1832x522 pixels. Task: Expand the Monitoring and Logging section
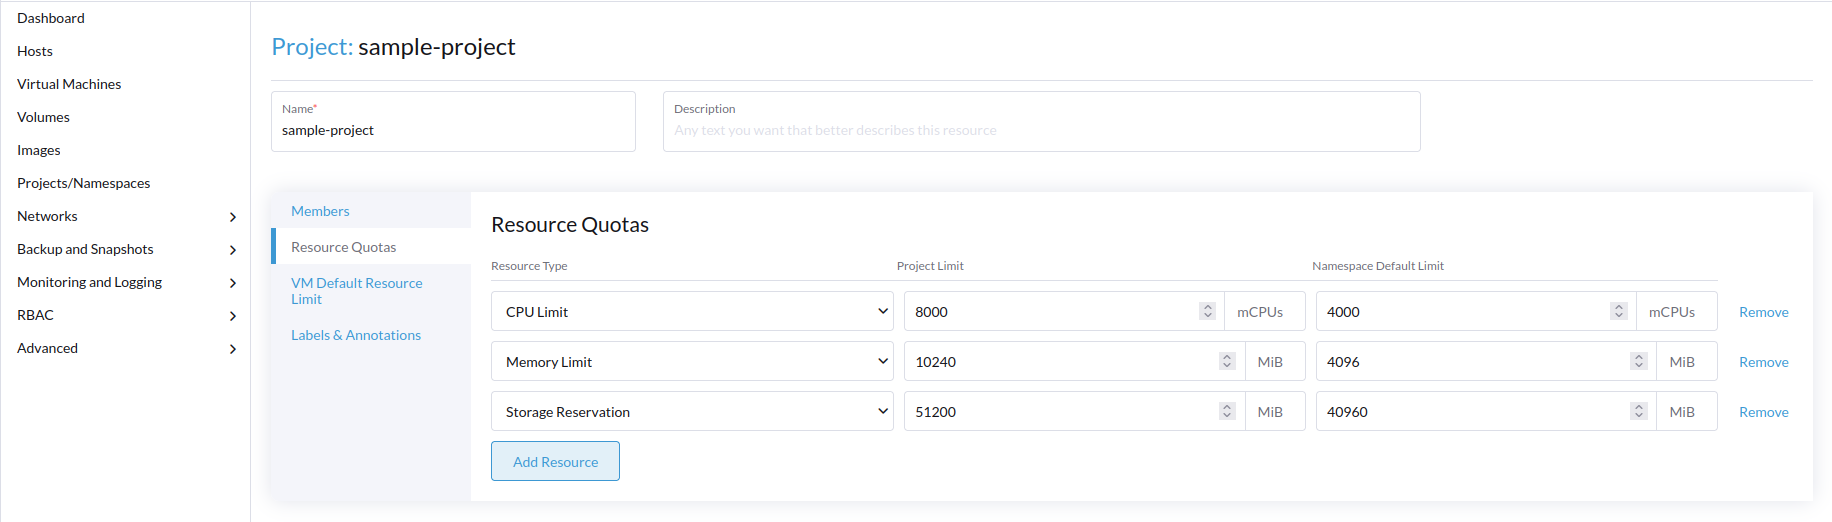point(233,283)
